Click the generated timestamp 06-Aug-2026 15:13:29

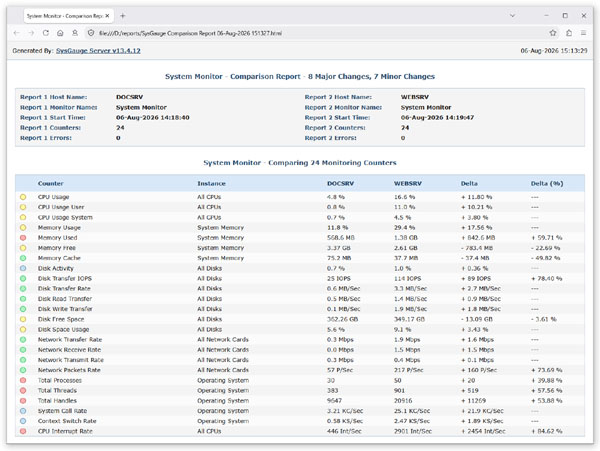coord(554,50)
